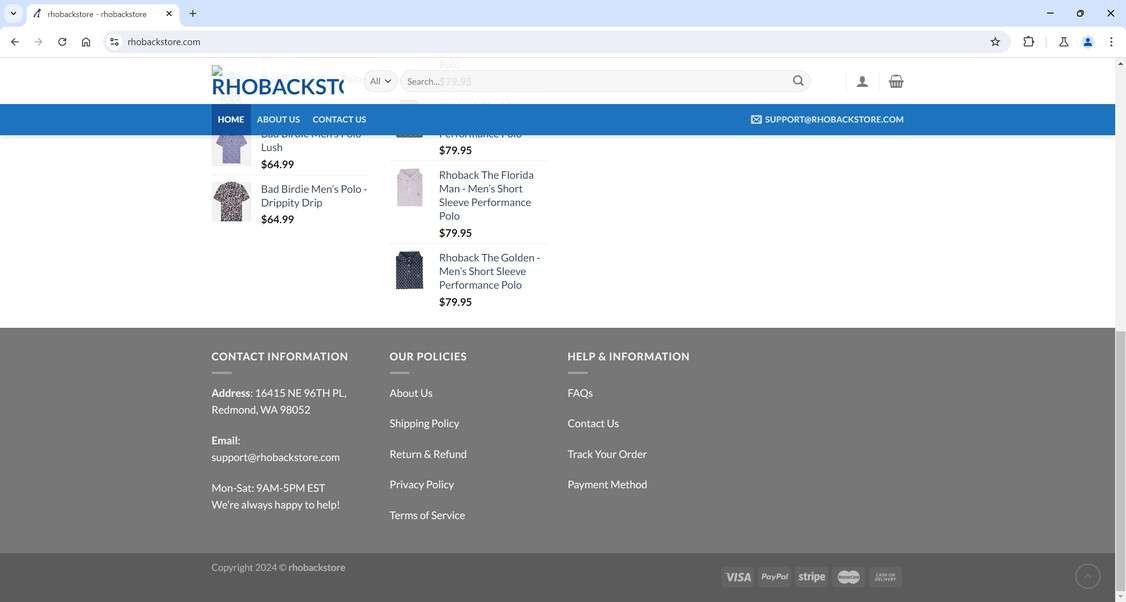Open Rhoback The Golden polo link

(489, 271)
